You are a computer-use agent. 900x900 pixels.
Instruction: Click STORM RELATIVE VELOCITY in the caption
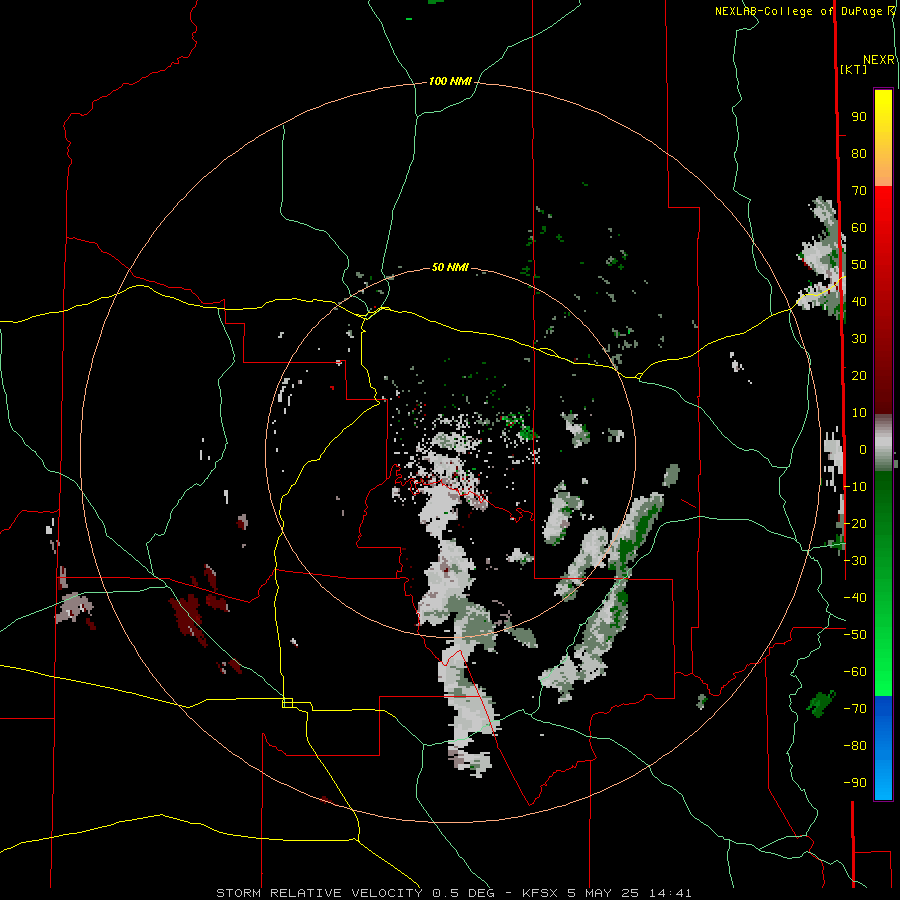(321, 893)
